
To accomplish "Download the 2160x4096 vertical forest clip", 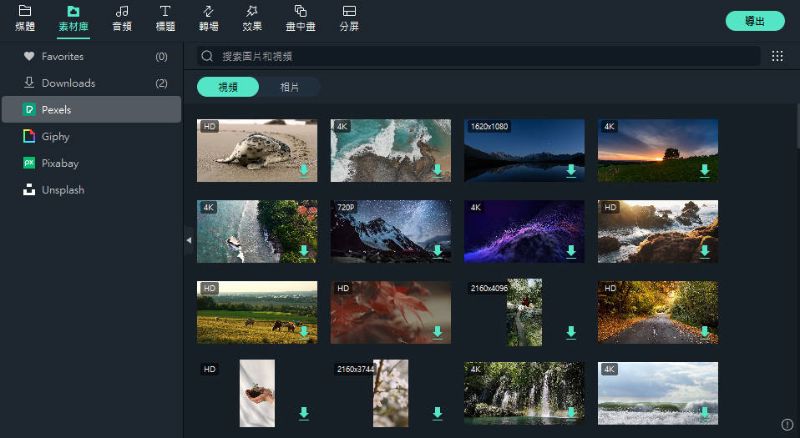I will 571,332.
